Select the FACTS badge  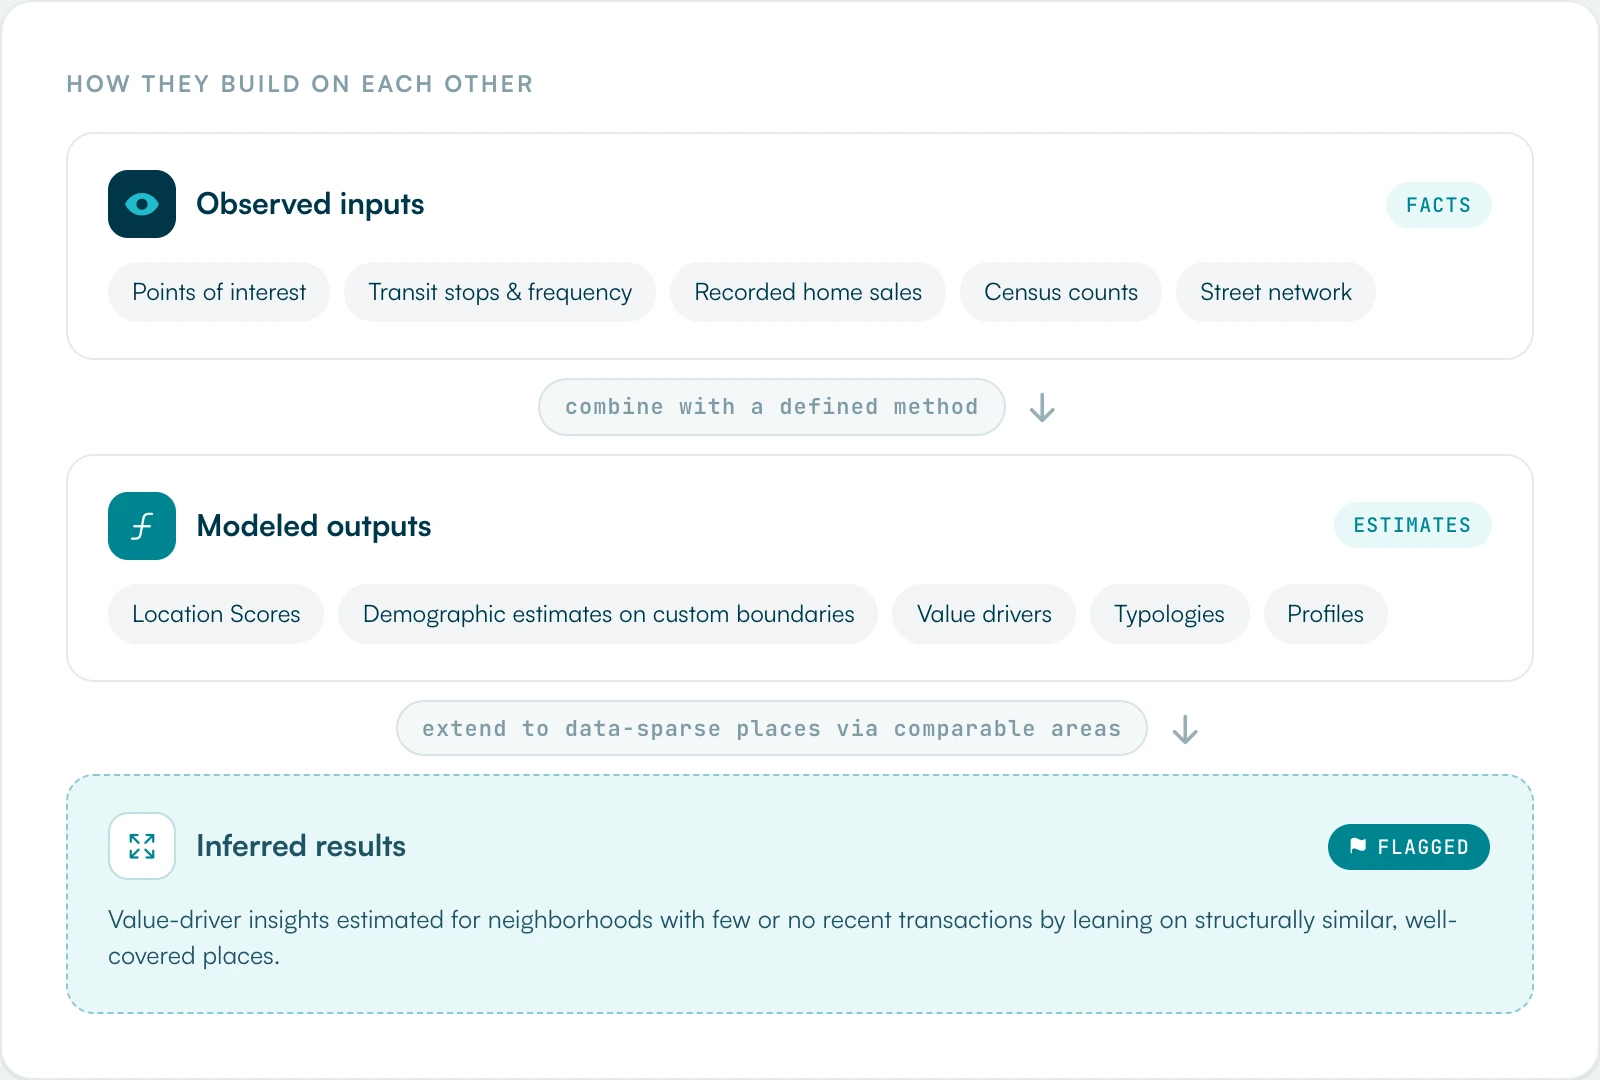[1438, 205]
